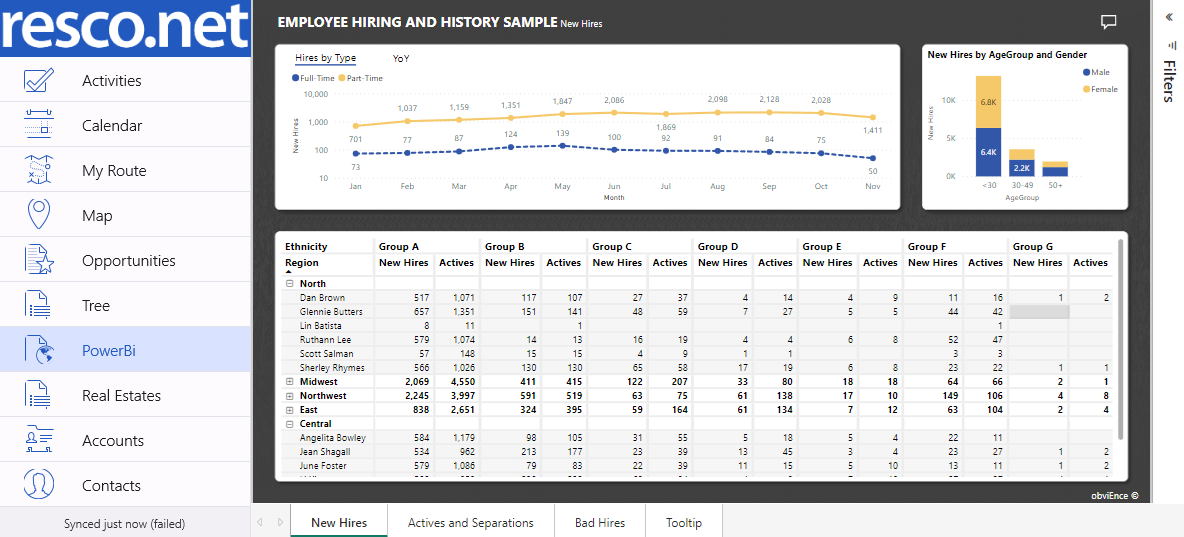Image resolution: width=1184 pixels, height=537 pixels.
Task: Click the Opportunities sidebar icon
Action: click(38, 260)
